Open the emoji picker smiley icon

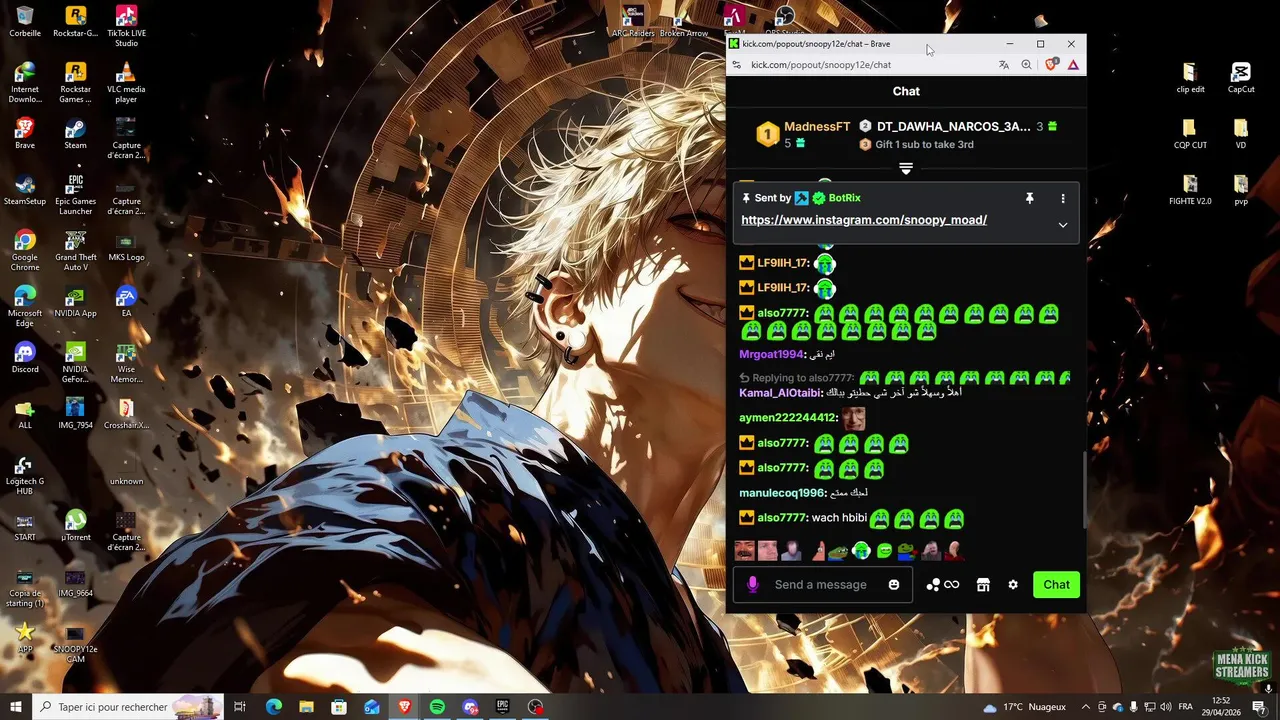click(x=894, y=585)
